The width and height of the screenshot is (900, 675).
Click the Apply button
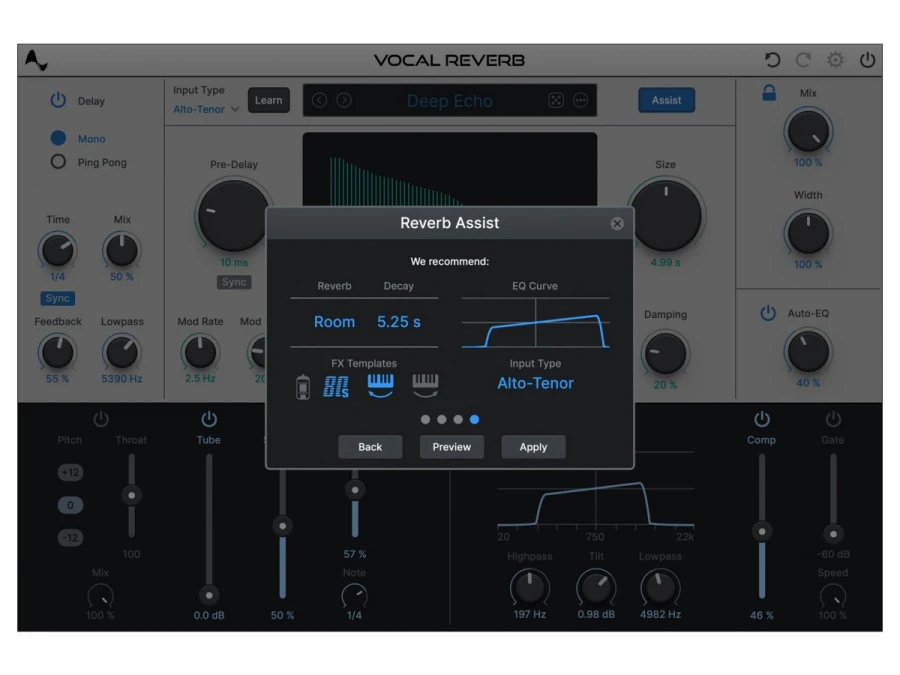[x=533, y=447]
